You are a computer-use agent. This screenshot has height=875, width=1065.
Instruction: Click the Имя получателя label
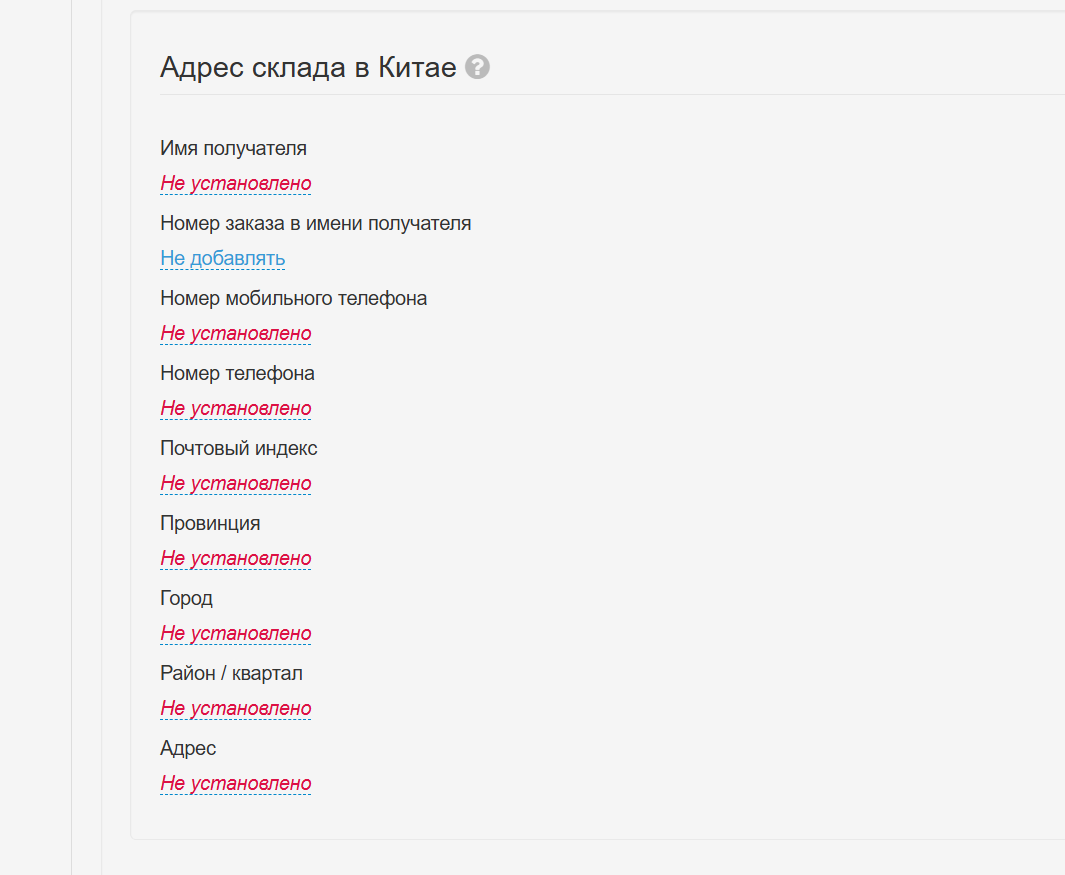tap(233, 149)
